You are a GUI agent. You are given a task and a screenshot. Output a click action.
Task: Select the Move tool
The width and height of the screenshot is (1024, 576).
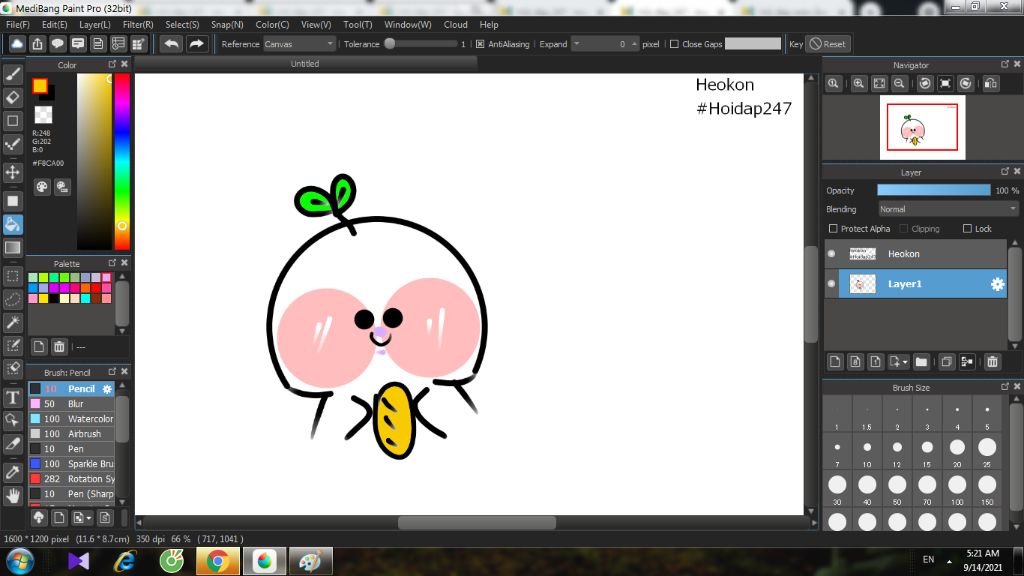[x=12, y=172]
